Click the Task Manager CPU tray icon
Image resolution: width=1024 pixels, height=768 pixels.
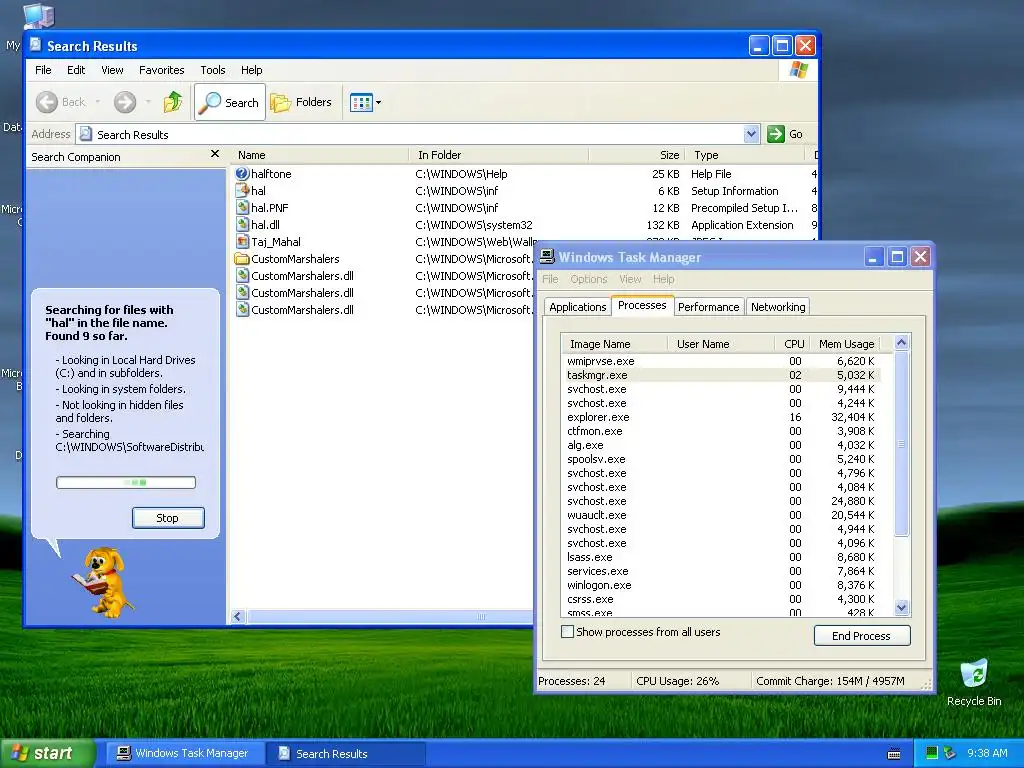tap(932, 753)
